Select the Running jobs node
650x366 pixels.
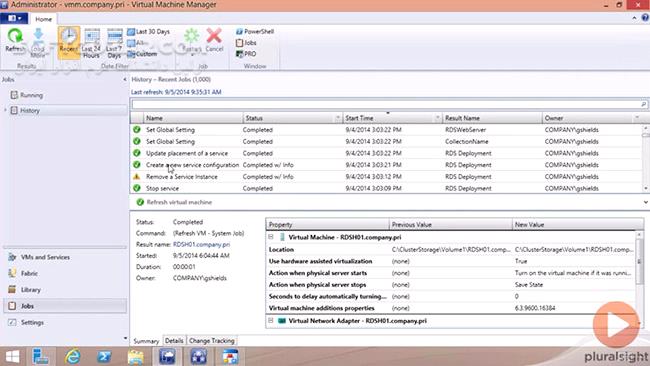[27, 95]
